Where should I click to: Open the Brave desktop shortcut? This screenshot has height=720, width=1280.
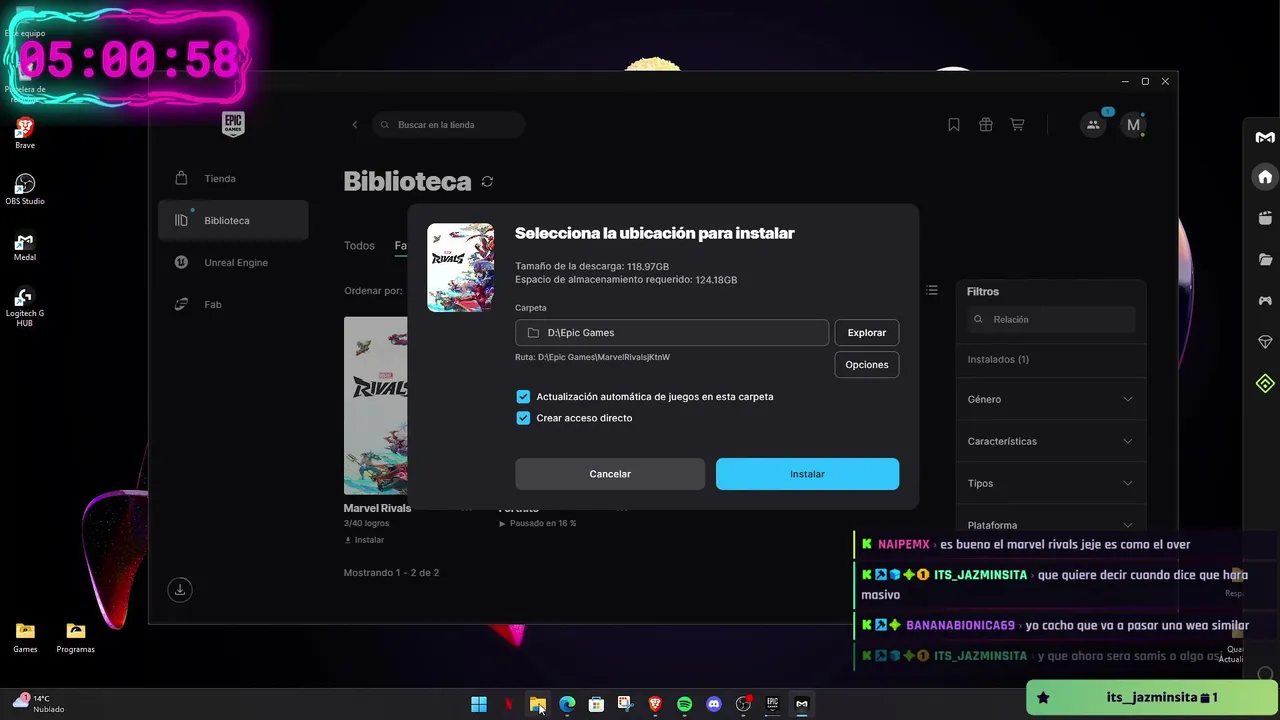tap(25, 133)
